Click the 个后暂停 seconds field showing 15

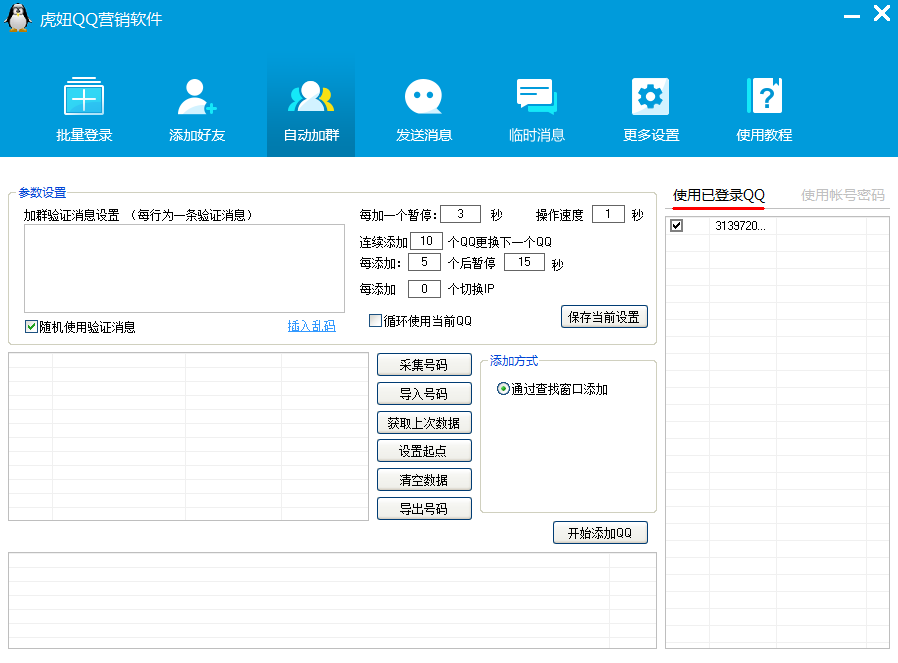[x=524, y=262]
